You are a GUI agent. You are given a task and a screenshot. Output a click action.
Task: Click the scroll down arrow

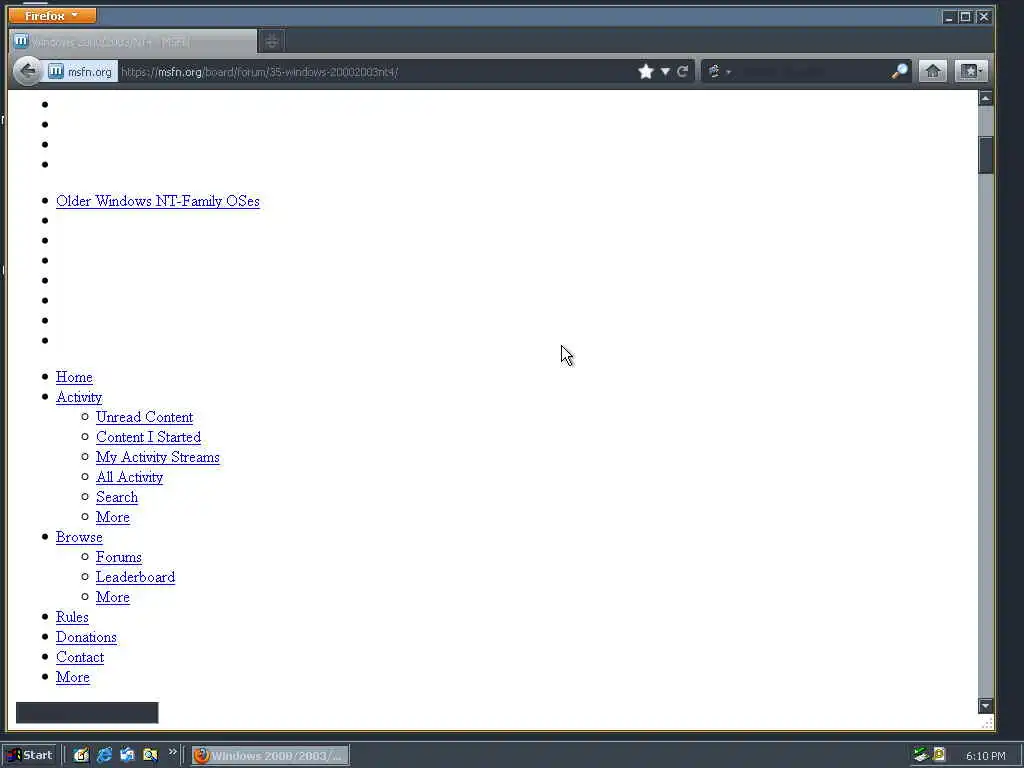tap(985, 705)
